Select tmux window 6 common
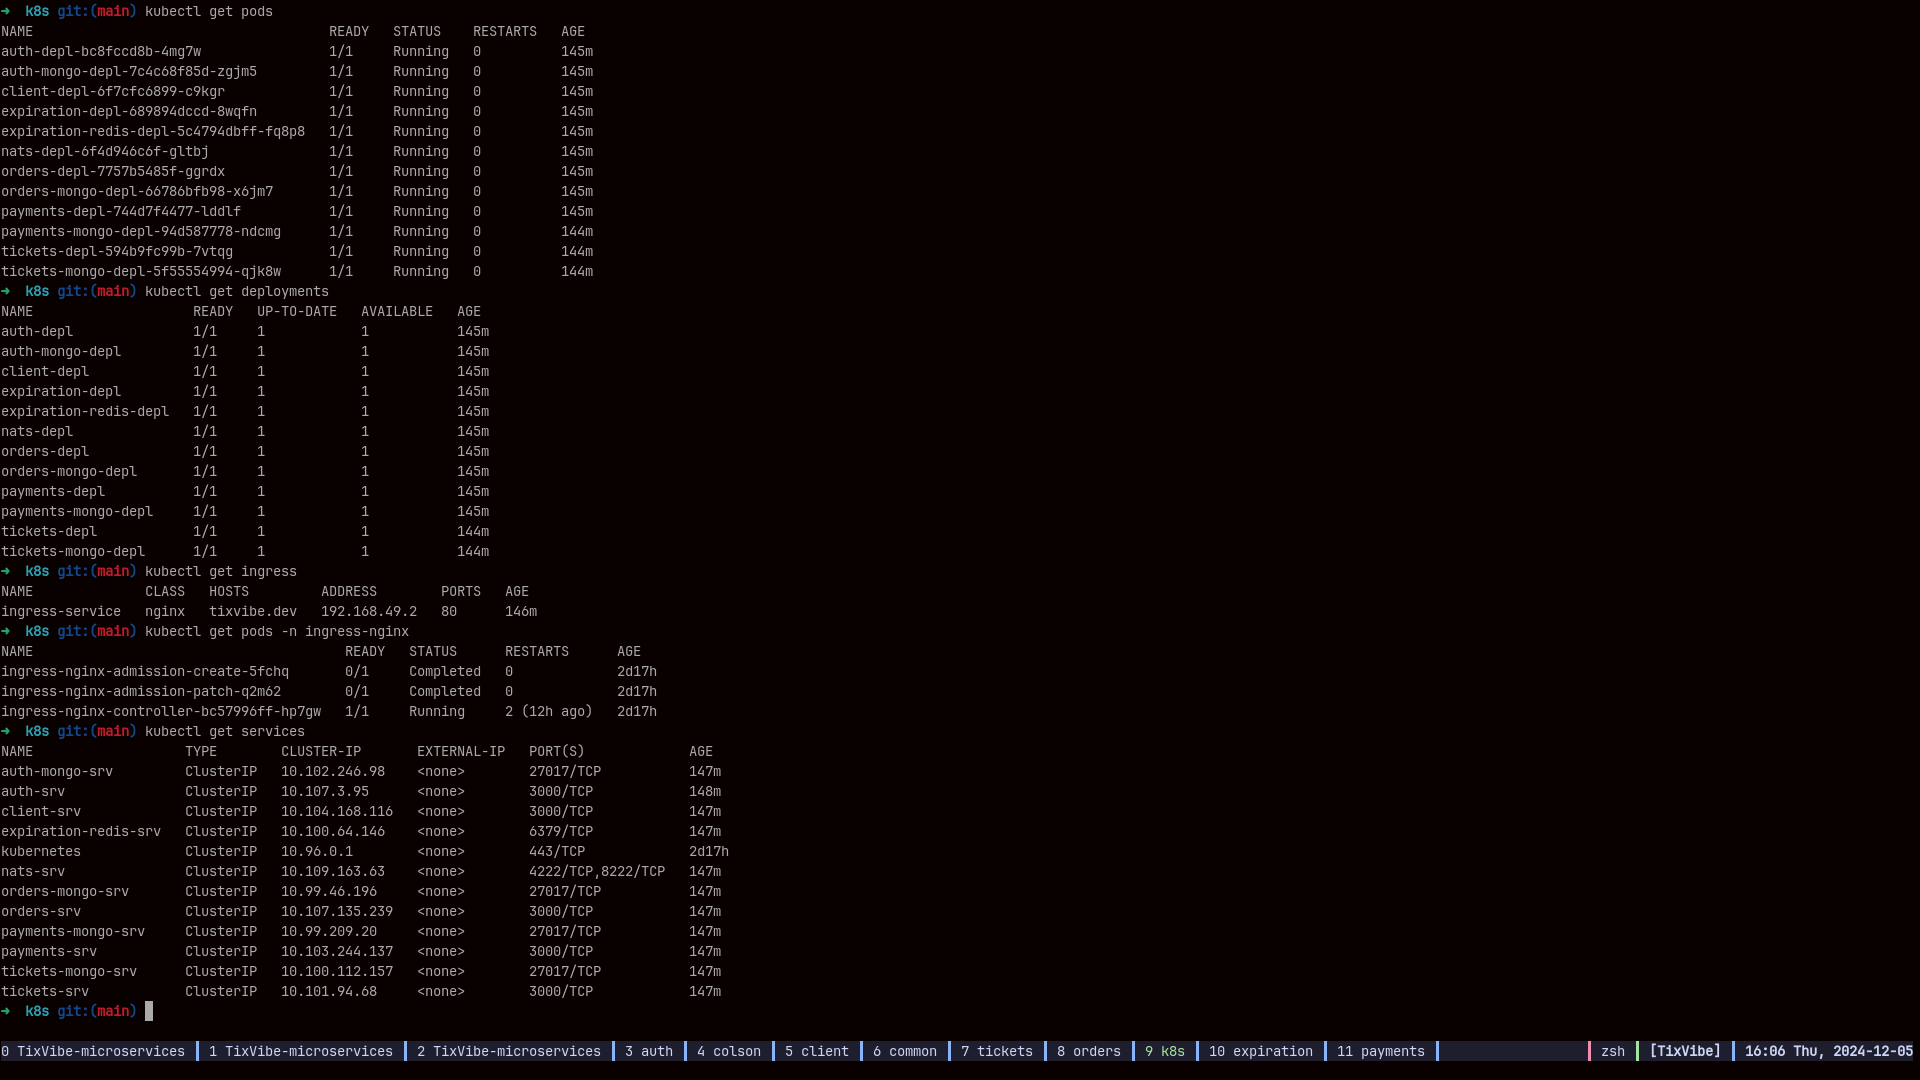1920x1080 pixels. point(904,1051)
